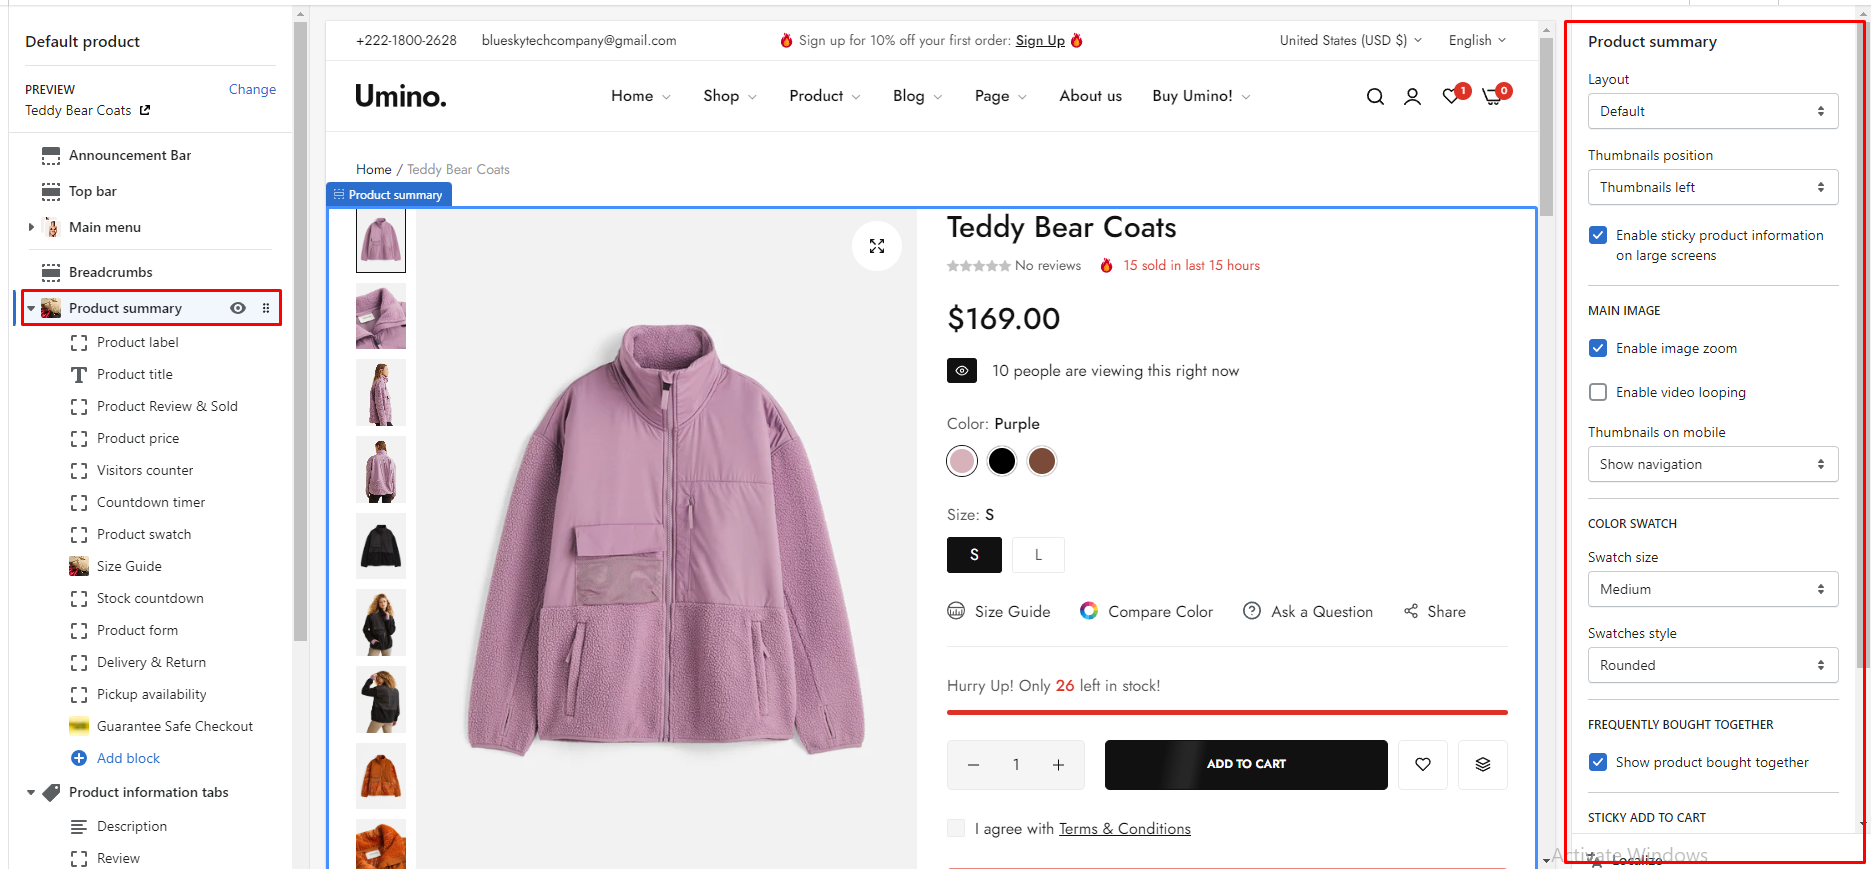Disable sticky product information checkbox
The image size is (1871, 869).
(1598, 235)
